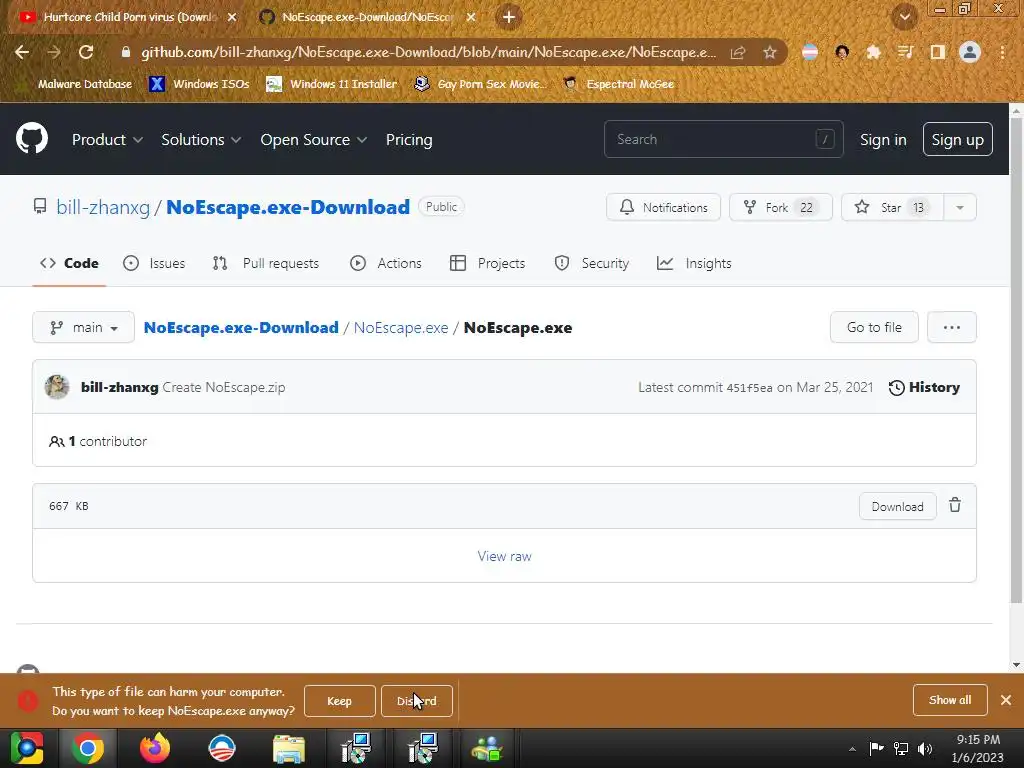
Task: Launch Firefox from the taskbar
Action: click(155, 748)
